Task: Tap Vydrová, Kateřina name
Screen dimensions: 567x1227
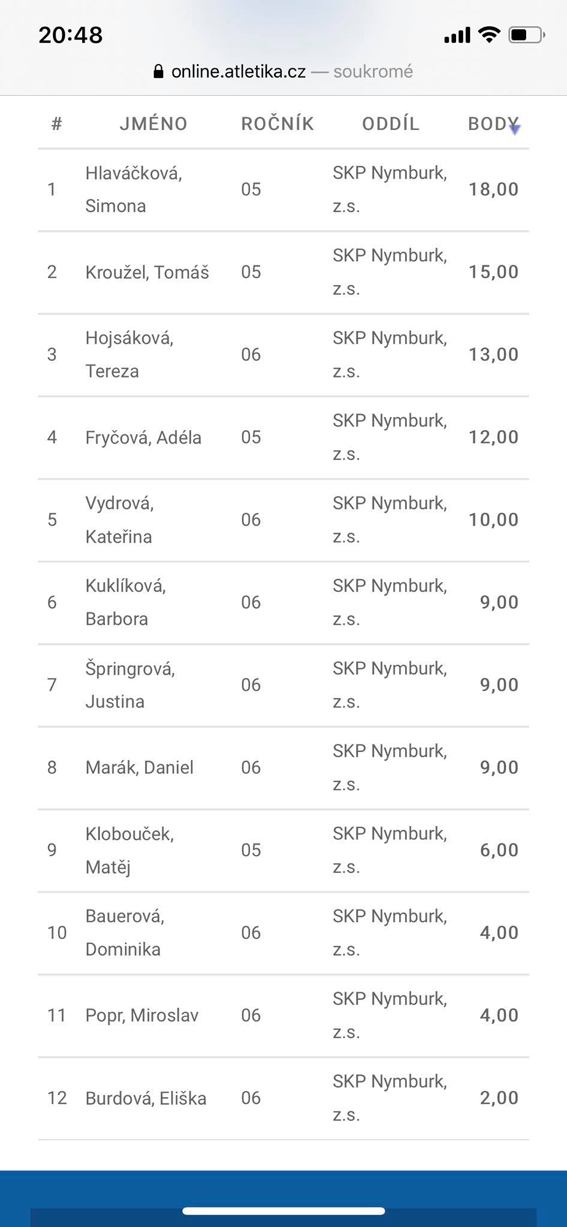Action: coord(119,520)
